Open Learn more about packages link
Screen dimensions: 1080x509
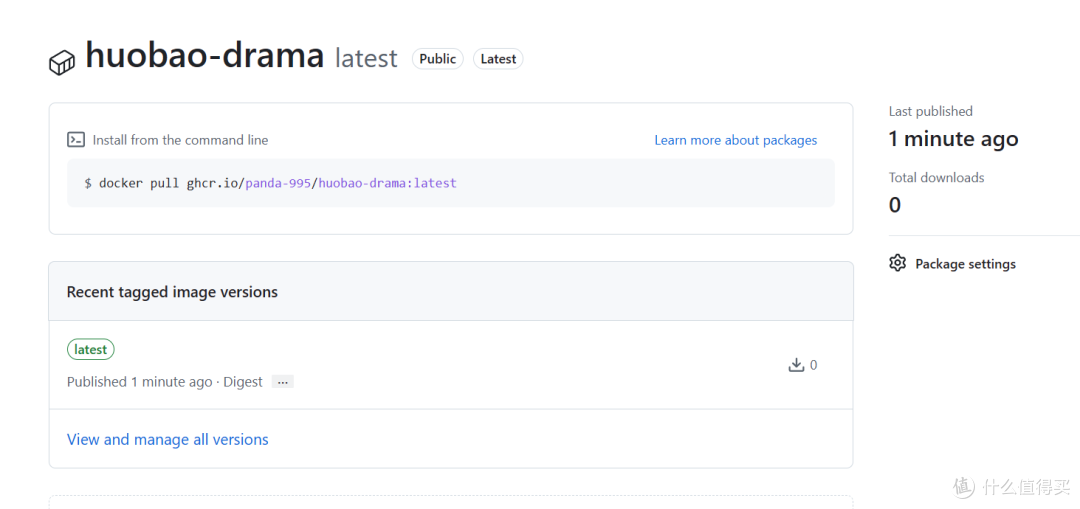(x=736, y=140)
